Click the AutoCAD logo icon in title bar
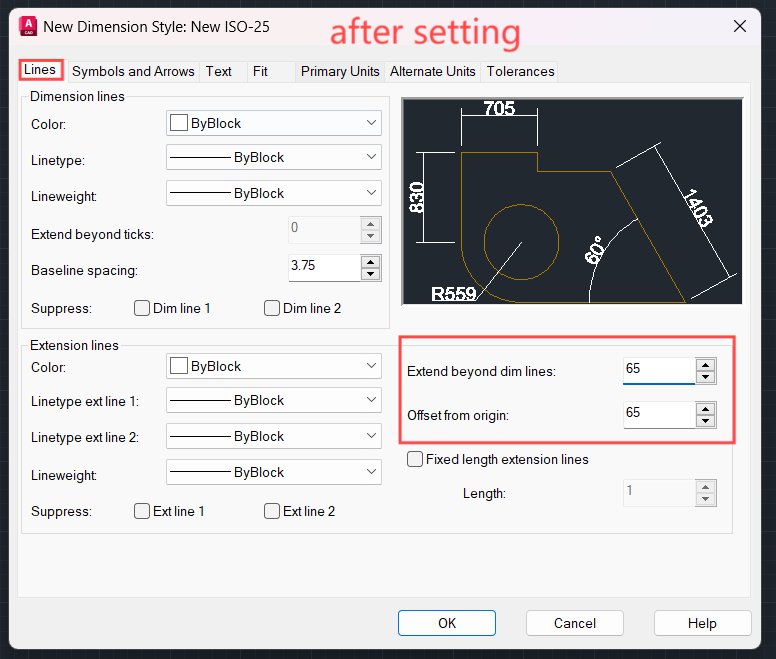This screenshot has width=776, height=659. pyautogui.click(x=31, y=26)
